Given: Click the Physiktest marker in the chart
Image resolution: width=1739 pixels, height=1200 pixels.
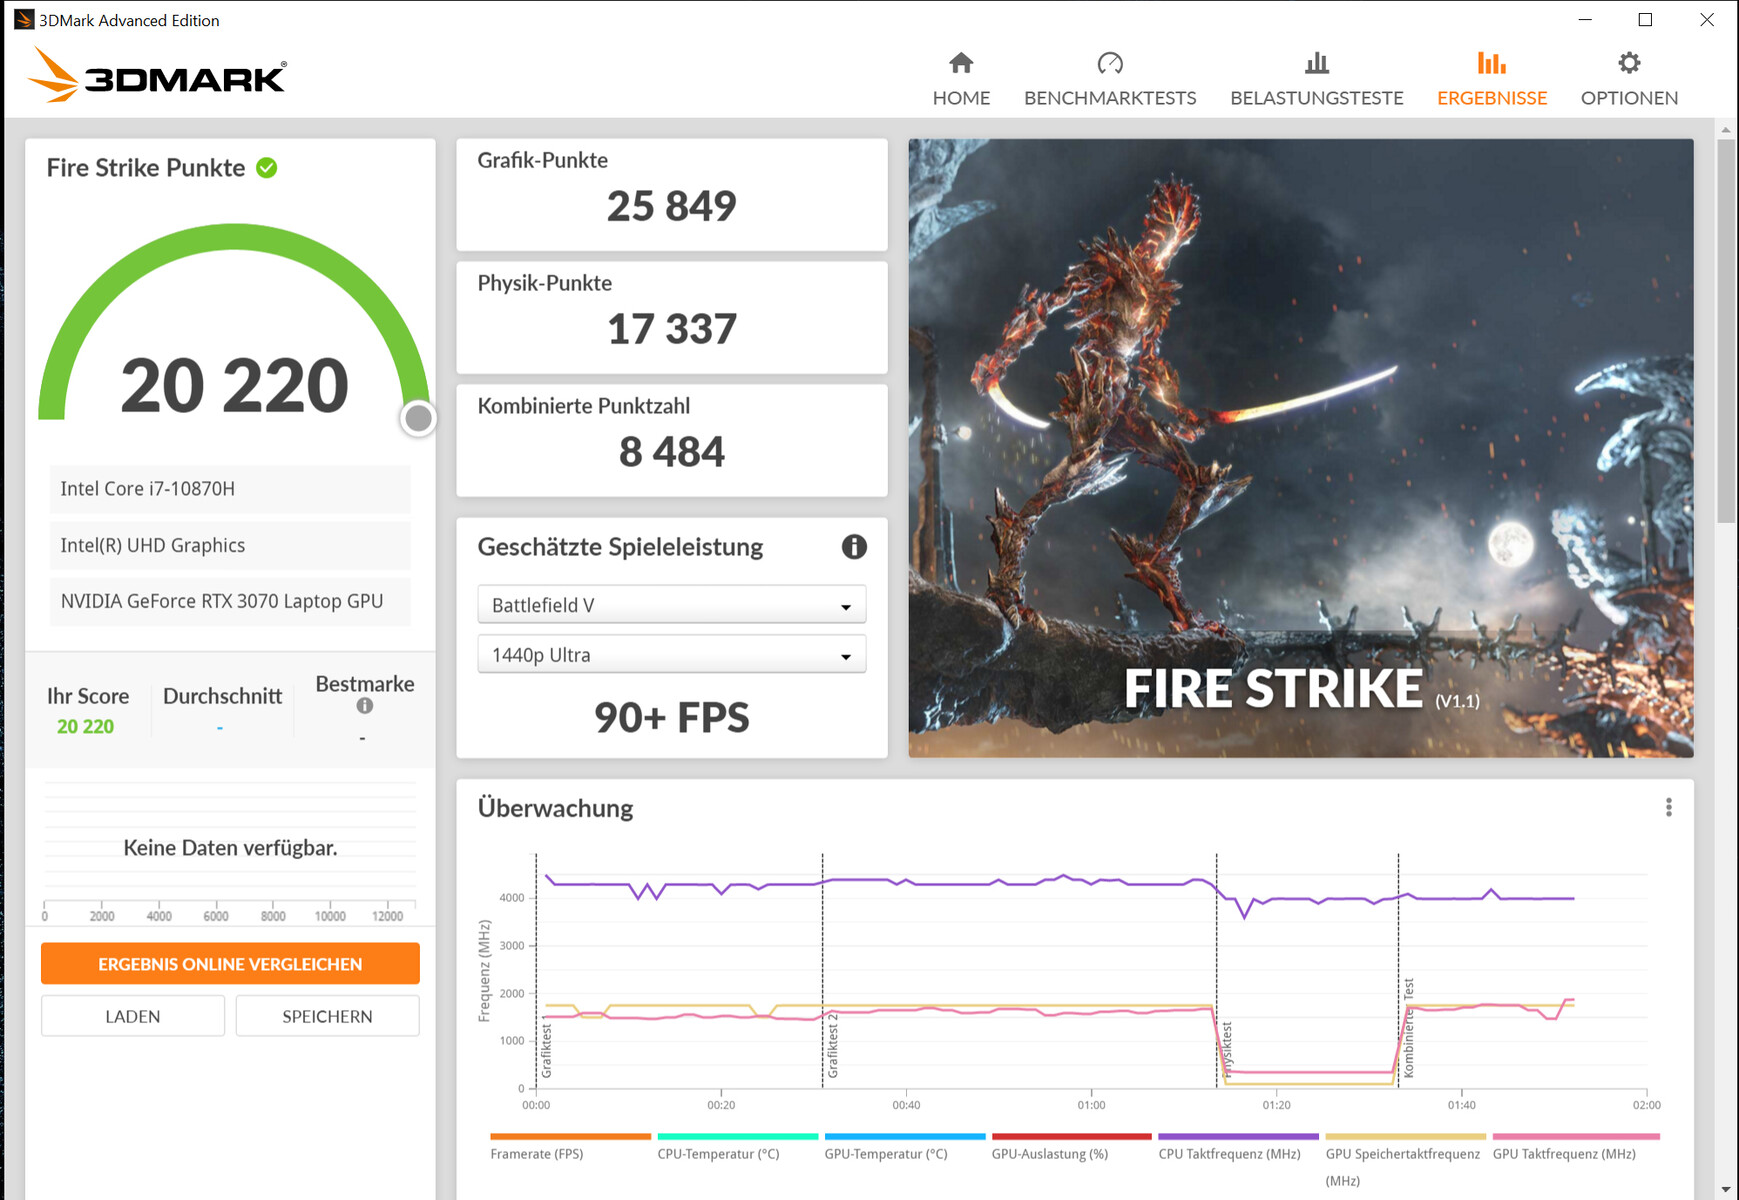Looking at the screenshot, I should coord(1228,1050).
